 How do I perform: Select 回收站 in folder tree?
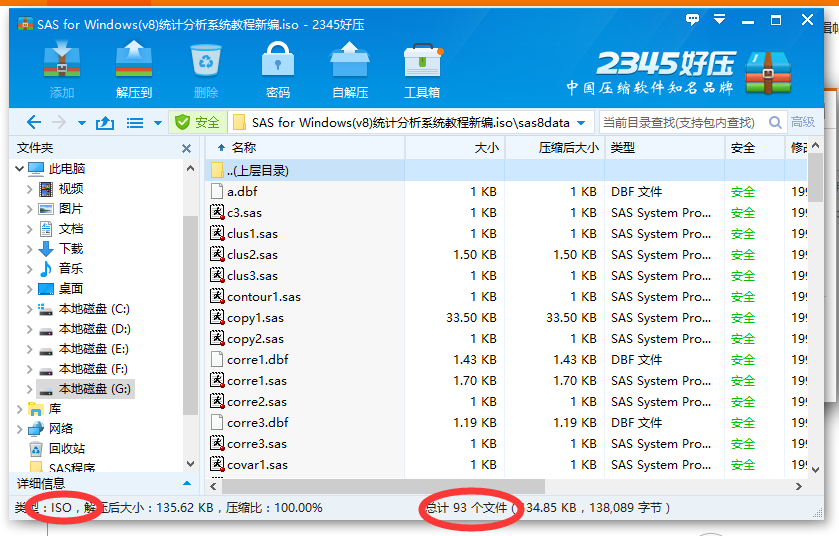point(67,449)
